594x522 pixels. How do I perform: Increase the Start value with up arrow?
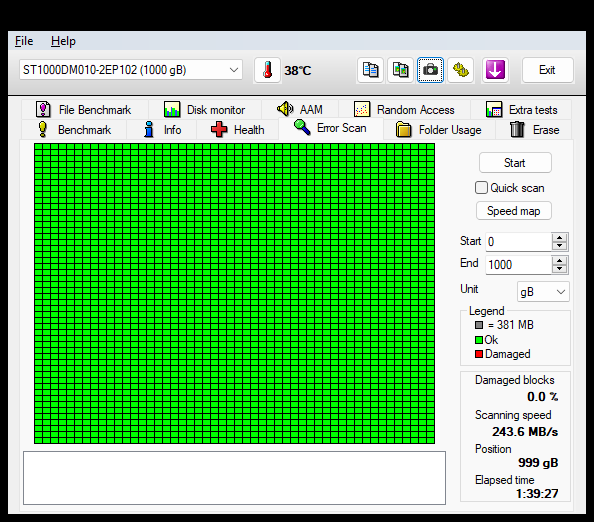click(x=560, y=238)
